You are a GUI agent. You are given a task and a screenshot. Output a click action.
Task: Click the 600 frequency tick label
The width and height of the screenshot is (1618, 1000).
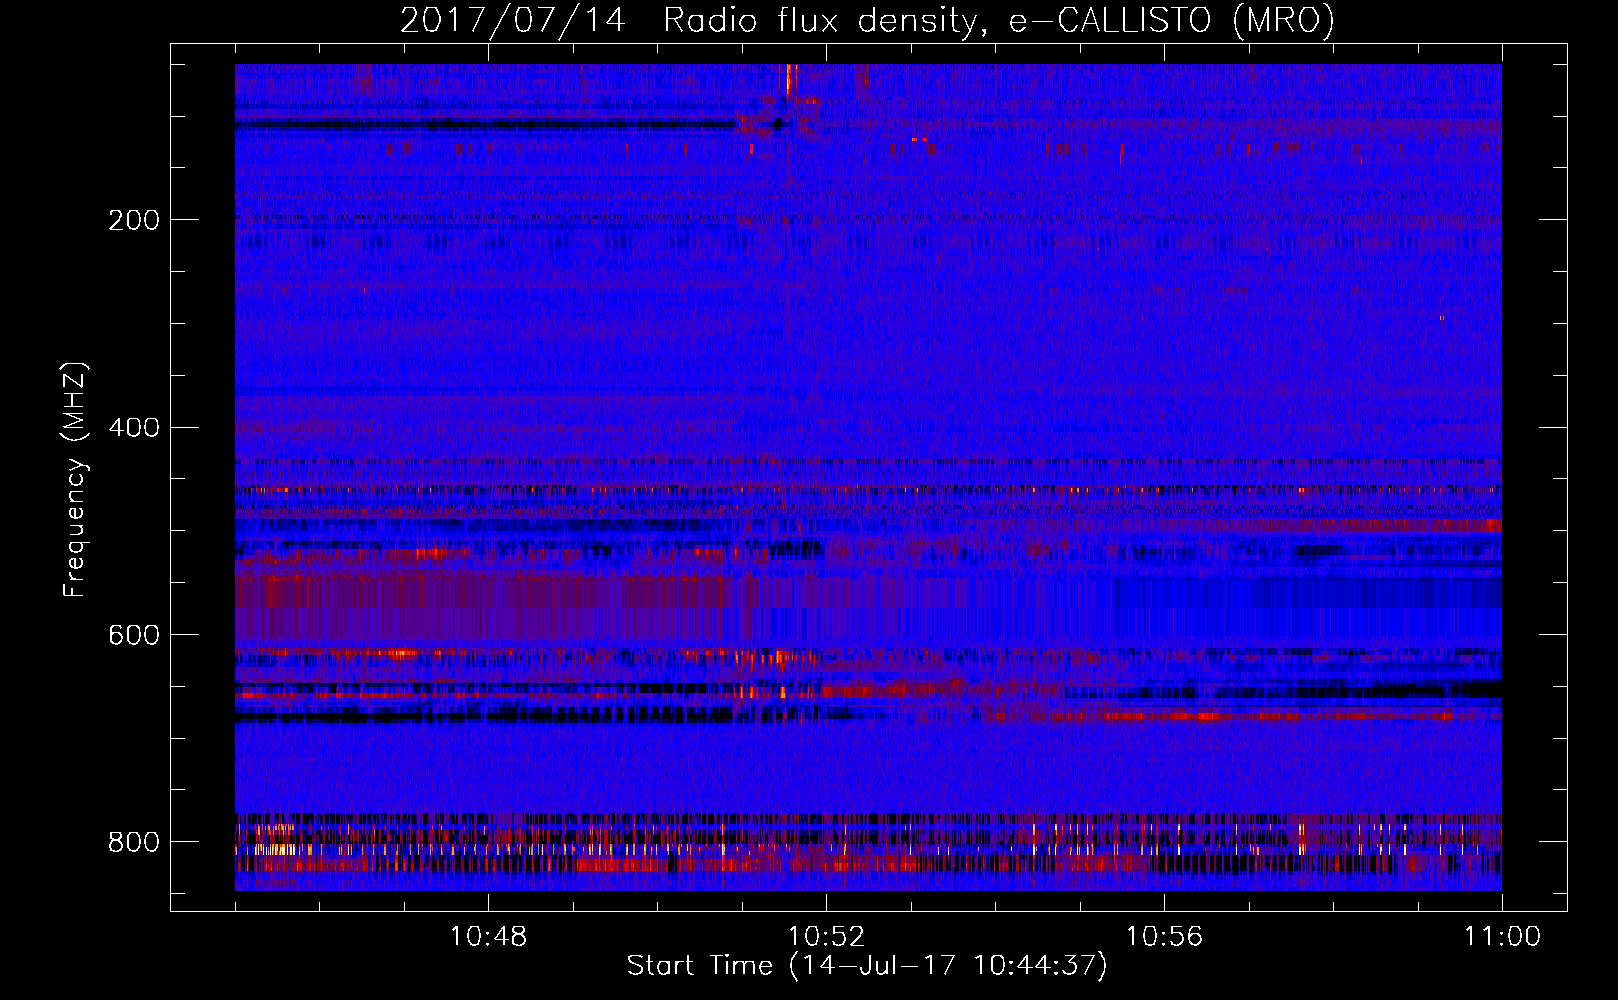click(x=133, y=635)
